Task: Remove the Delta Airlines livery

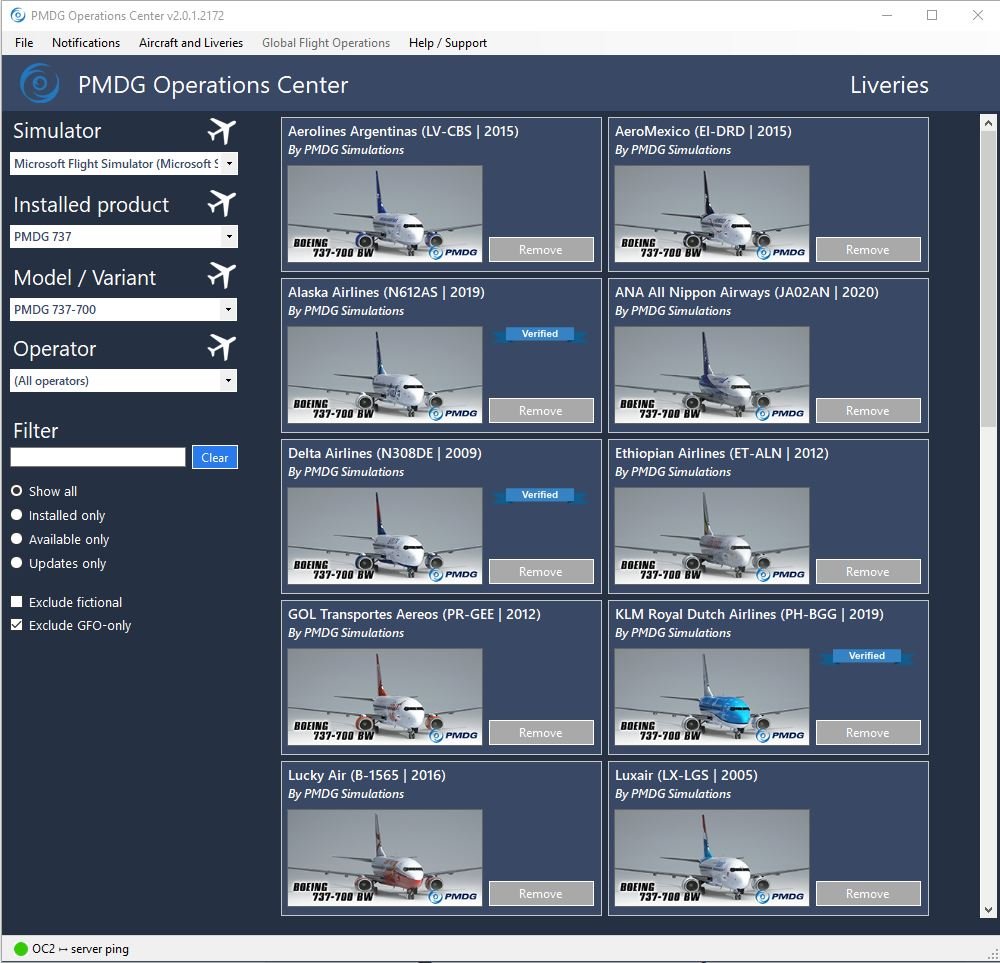Action: click(541, 571)
